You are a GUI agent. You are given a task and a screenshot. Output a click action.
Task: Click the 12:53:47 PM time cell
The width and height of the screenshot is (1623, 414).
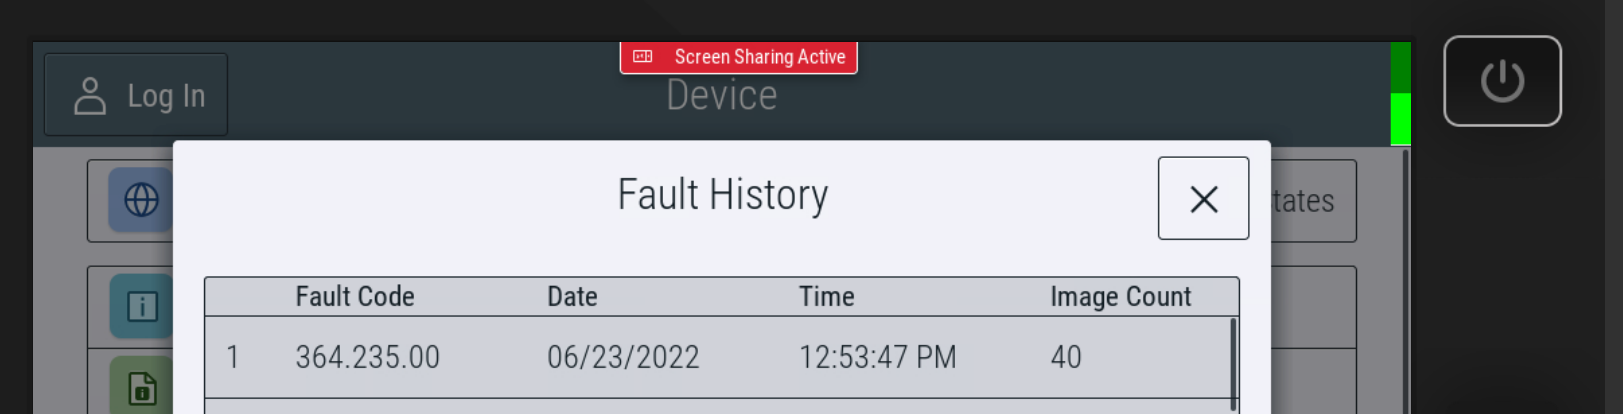pyautogui.click(x=877, y=357)
